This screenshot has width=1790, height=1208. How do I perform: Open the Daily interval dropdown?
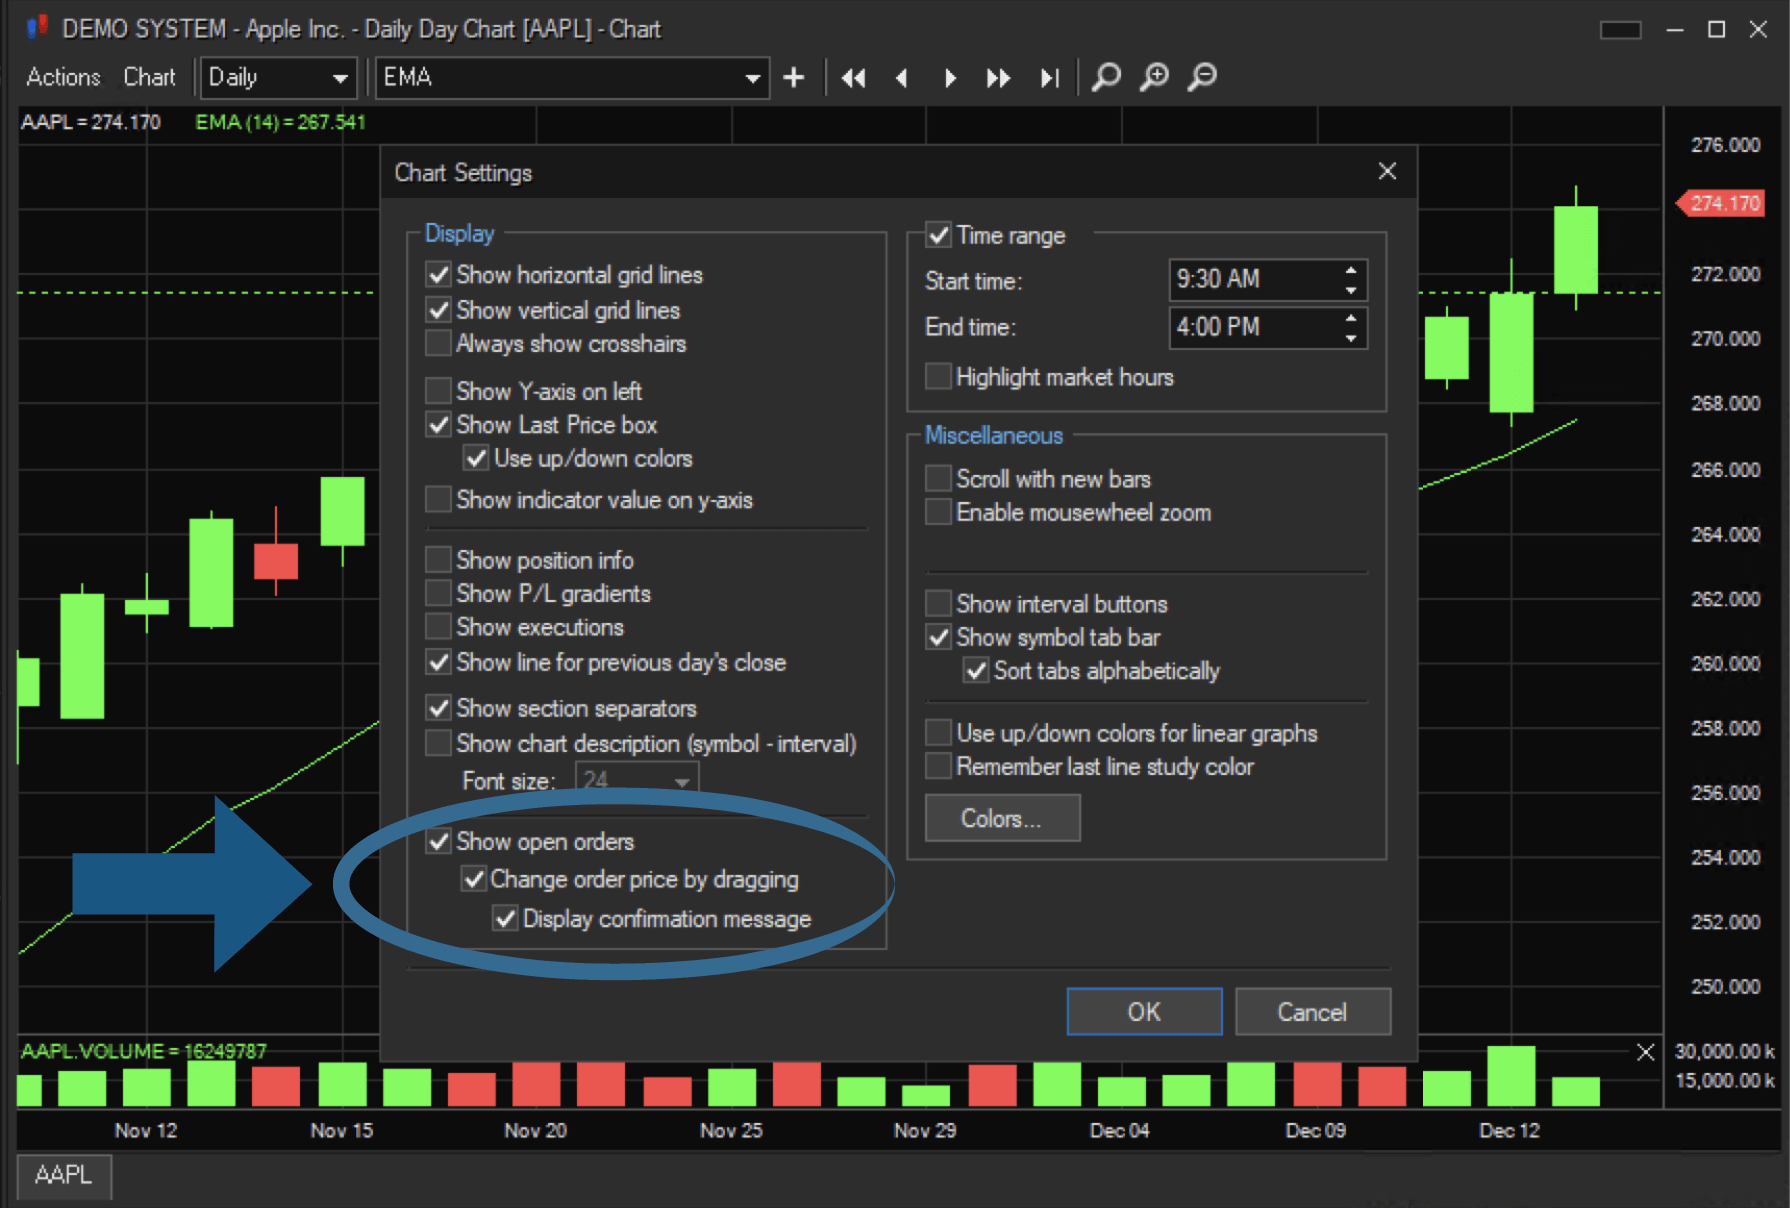click(x=279, y=77)
